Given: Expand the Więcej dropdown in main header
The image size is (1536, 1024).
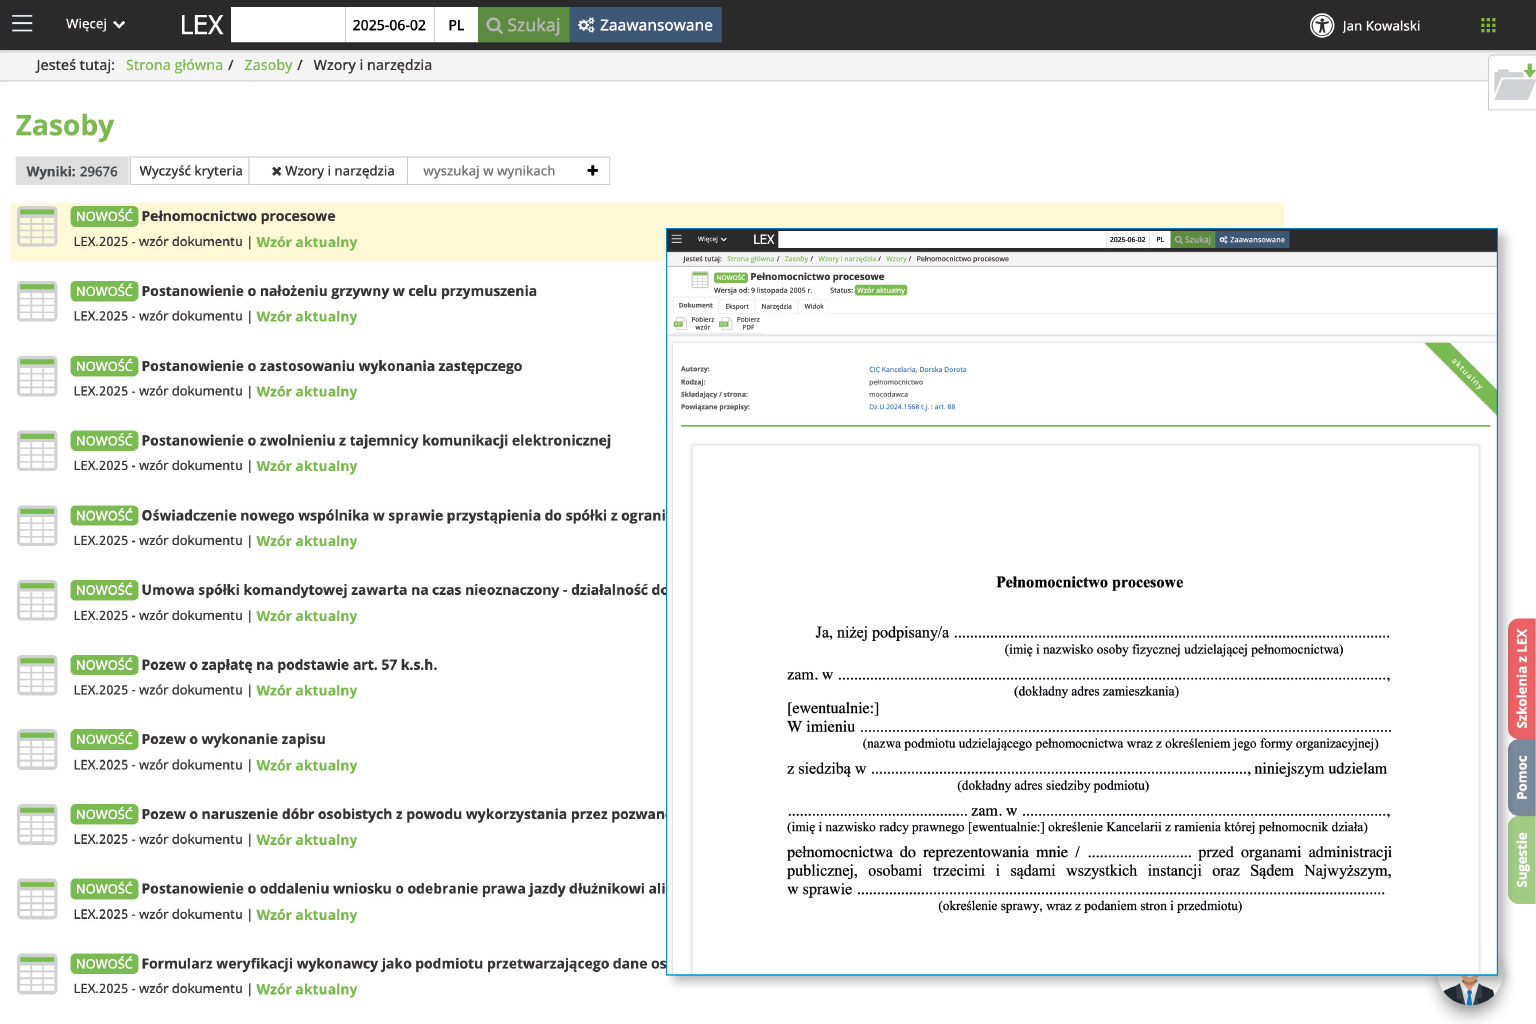Looking at the screenshot, I should (x=95, y=24).
